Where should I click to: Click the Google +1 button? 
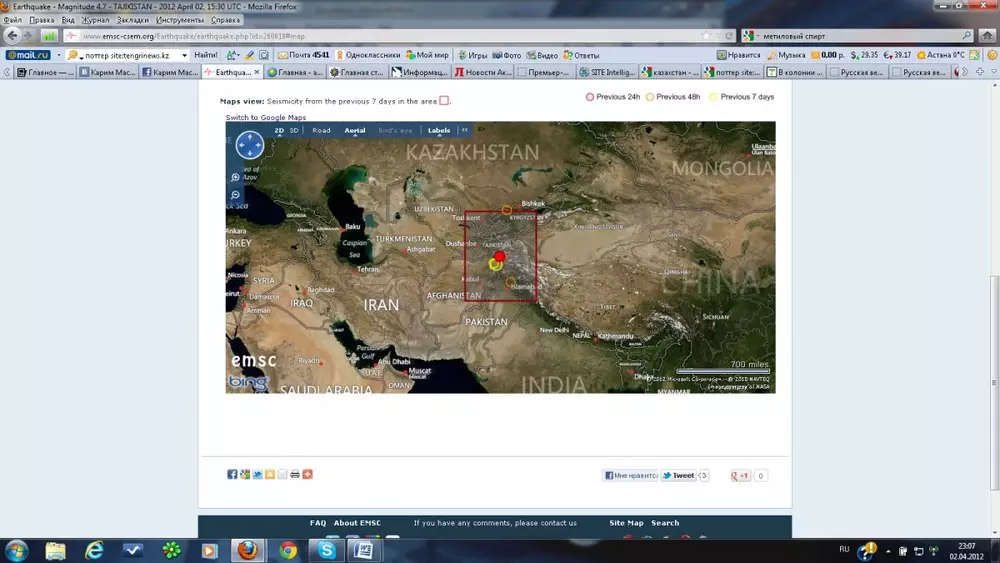[x=741, y=476]
